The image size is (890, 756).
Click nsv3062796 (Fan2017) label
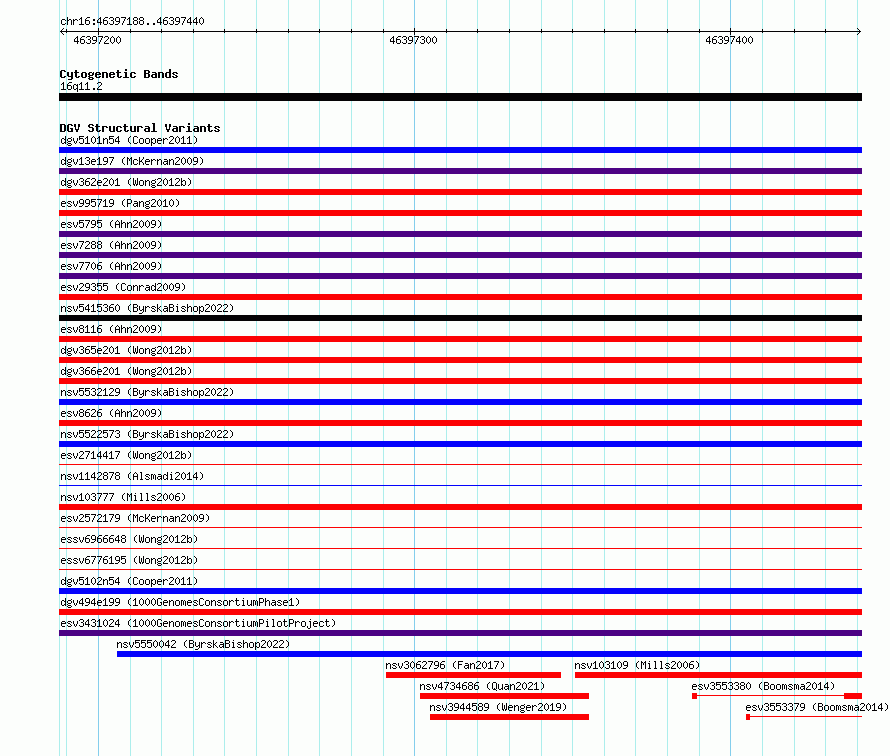click(445, 665)
